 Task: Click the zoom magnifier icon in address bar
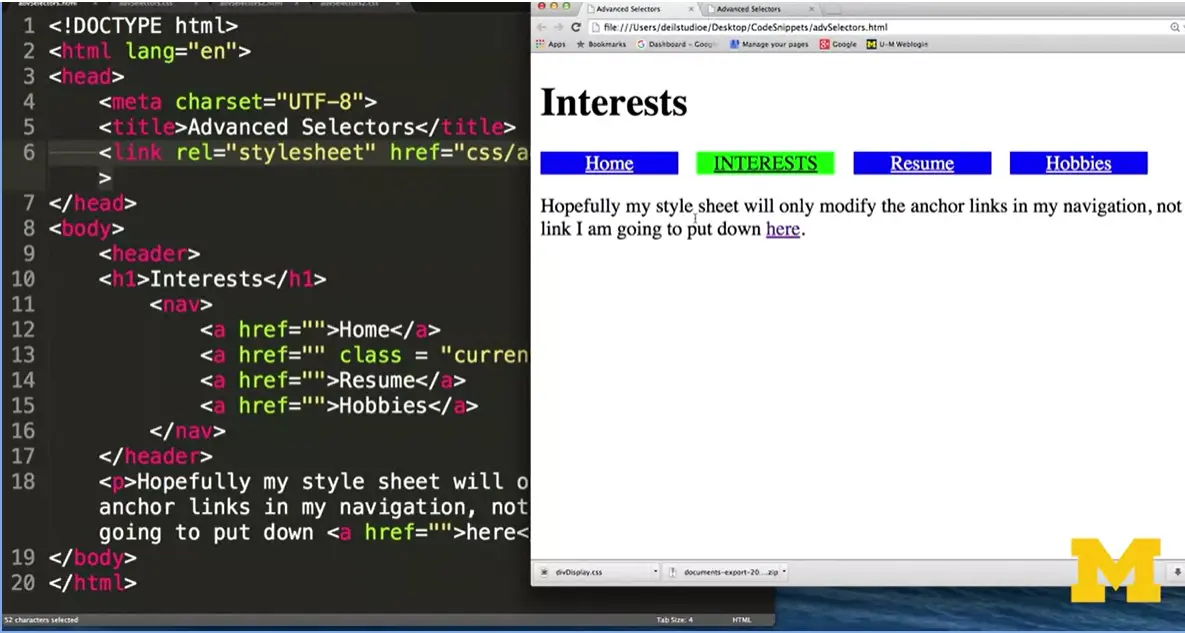[x=1175, y=27]
